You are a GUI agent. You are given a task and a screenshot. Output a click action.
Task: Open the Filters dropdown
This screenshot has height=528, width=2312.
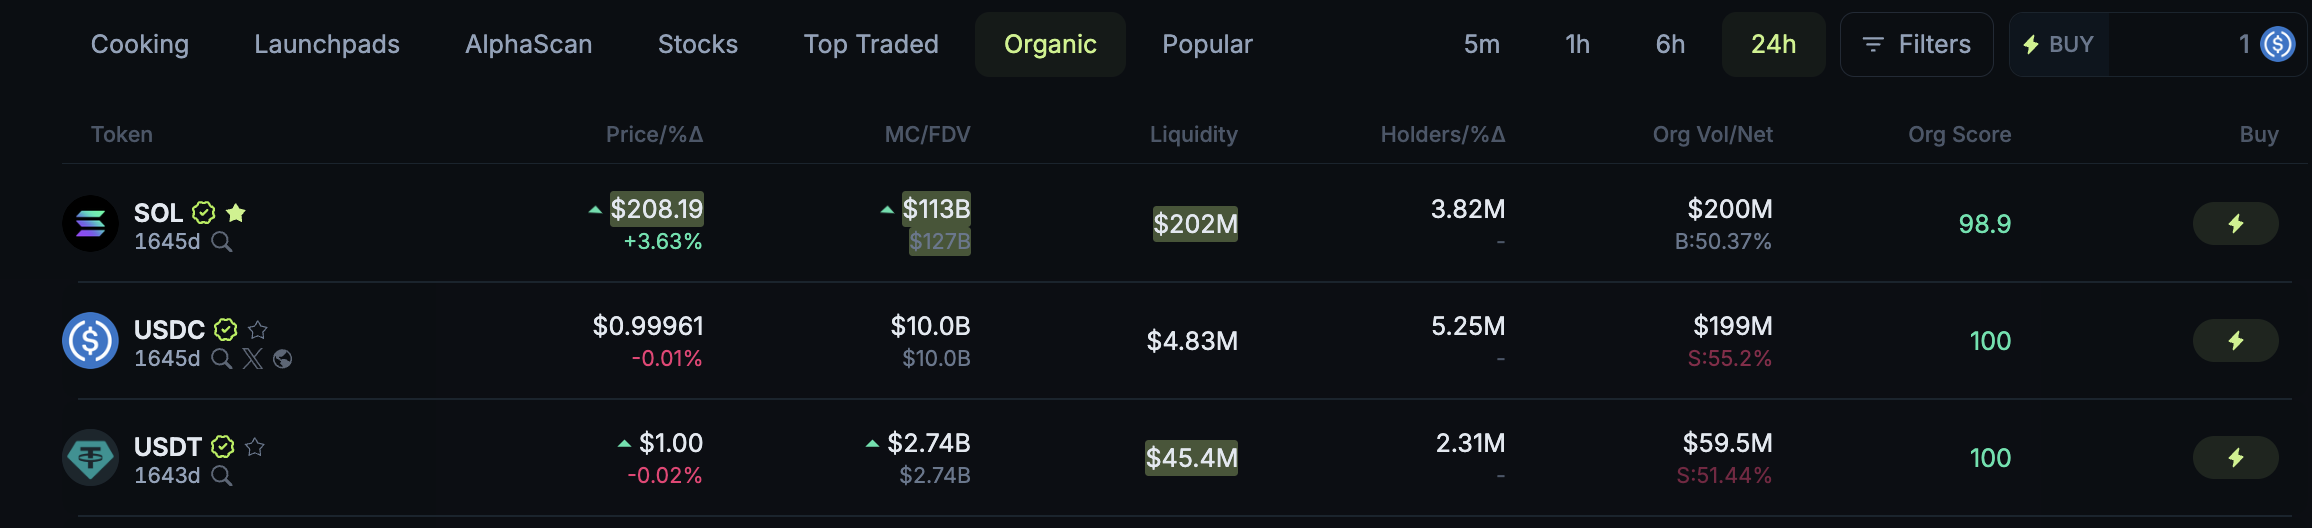(1916, 44)
